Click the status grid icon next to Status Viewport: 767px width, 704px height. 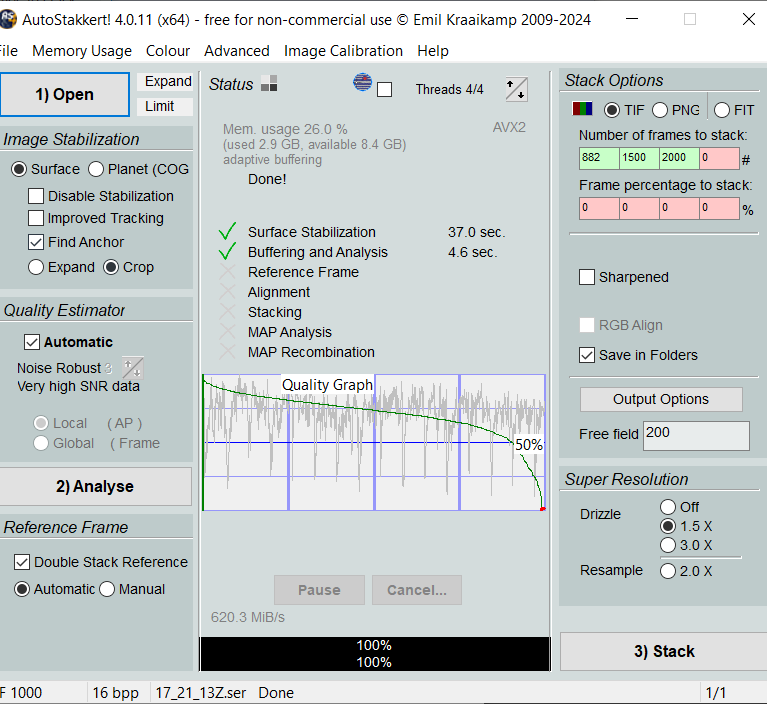pyautogui.click(x=269, y=84)
